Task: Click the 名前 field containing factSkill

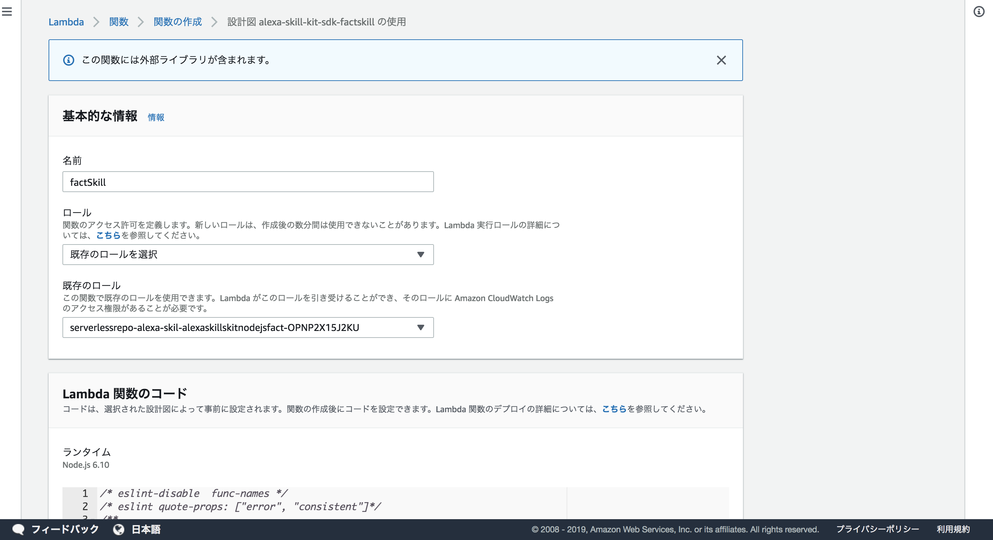Action: [248, 182]
